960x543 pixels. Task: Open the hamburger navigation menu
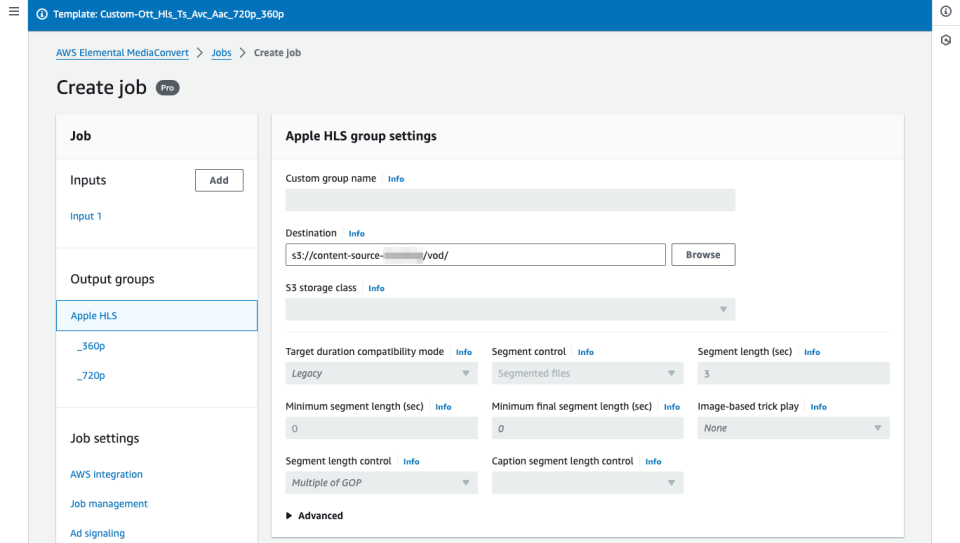pyautogui.click(x=14, y=11)
